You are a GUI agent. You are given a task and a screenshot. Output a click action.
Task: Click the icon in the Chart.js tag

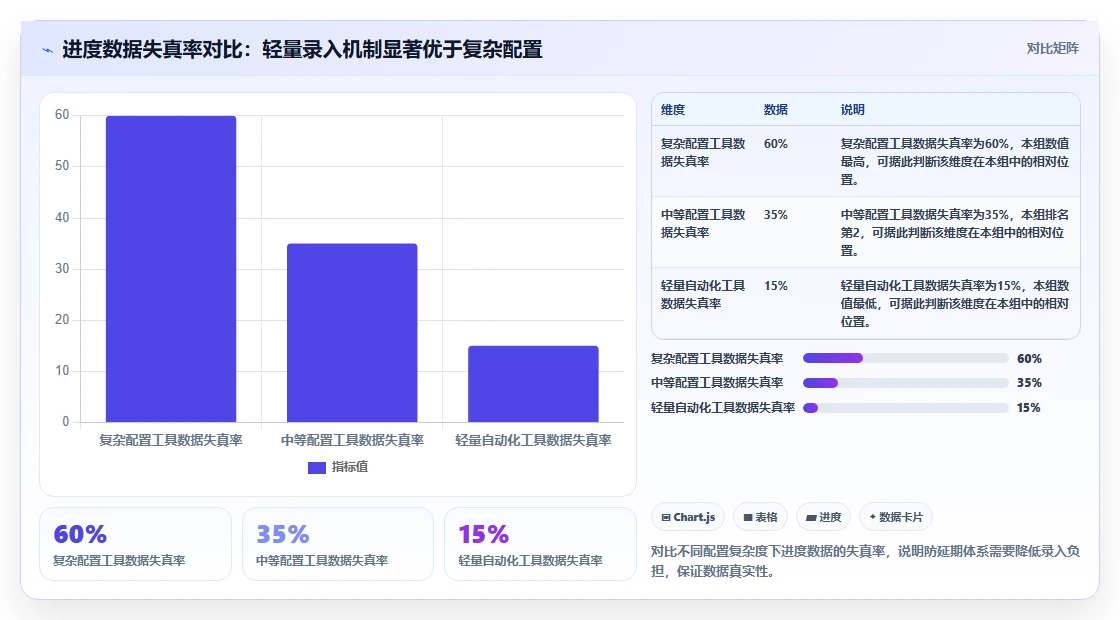[666, 518]
